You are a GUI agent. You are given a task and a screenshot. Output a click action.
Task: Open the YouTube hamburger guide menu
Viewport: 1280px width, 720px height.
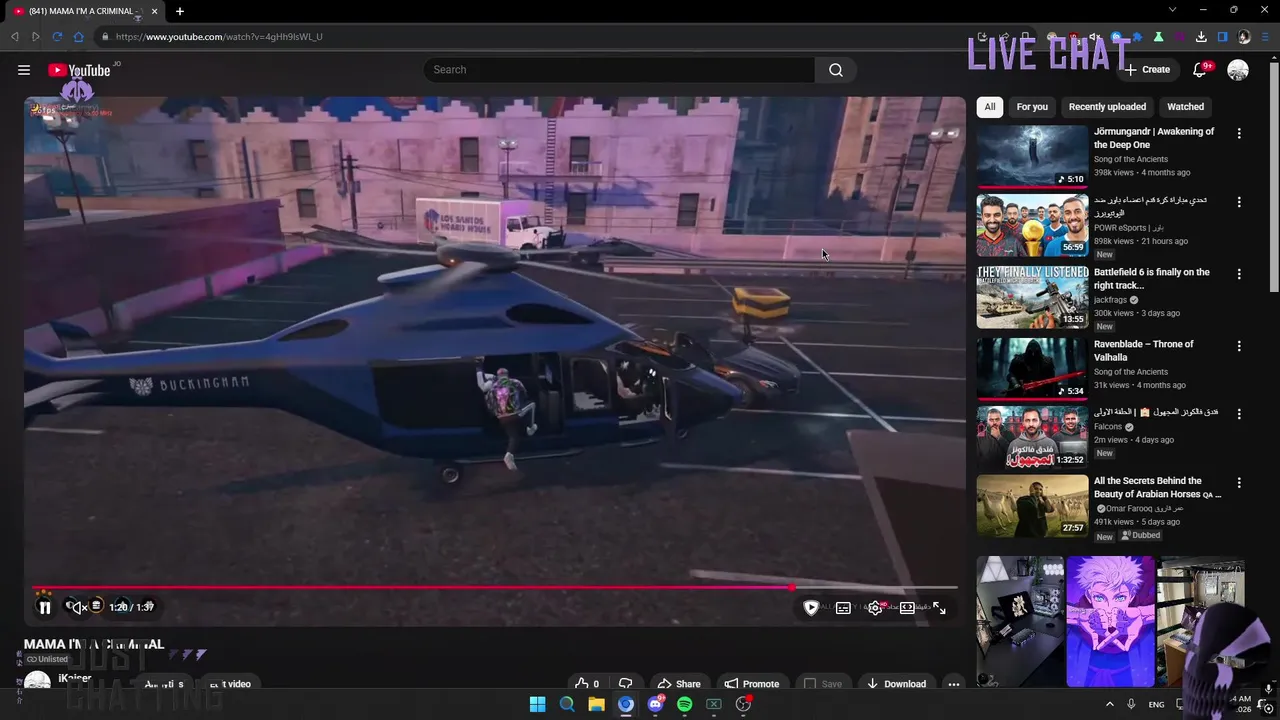coord(24,70)
